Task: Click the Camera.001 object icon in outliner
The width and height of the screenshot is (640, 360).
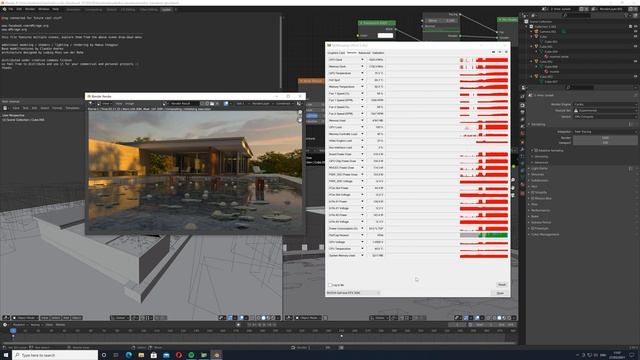Action: pyautogui.click(x=537, y=31)
